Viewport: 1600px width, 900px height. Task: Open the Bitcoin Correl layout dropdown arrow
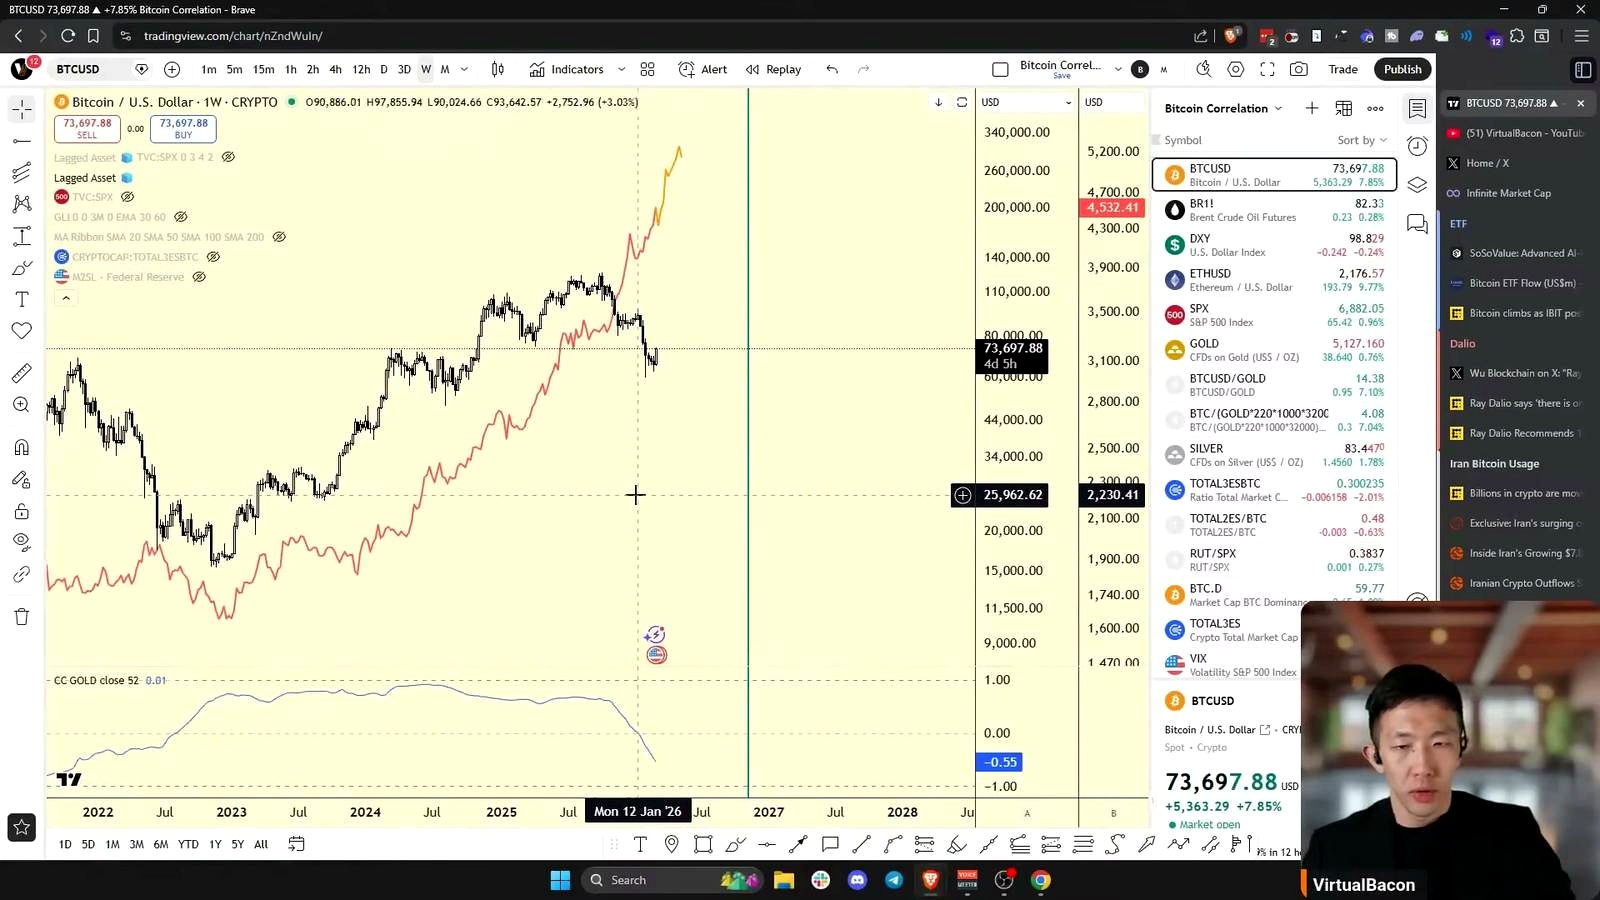click(1118, 69)
